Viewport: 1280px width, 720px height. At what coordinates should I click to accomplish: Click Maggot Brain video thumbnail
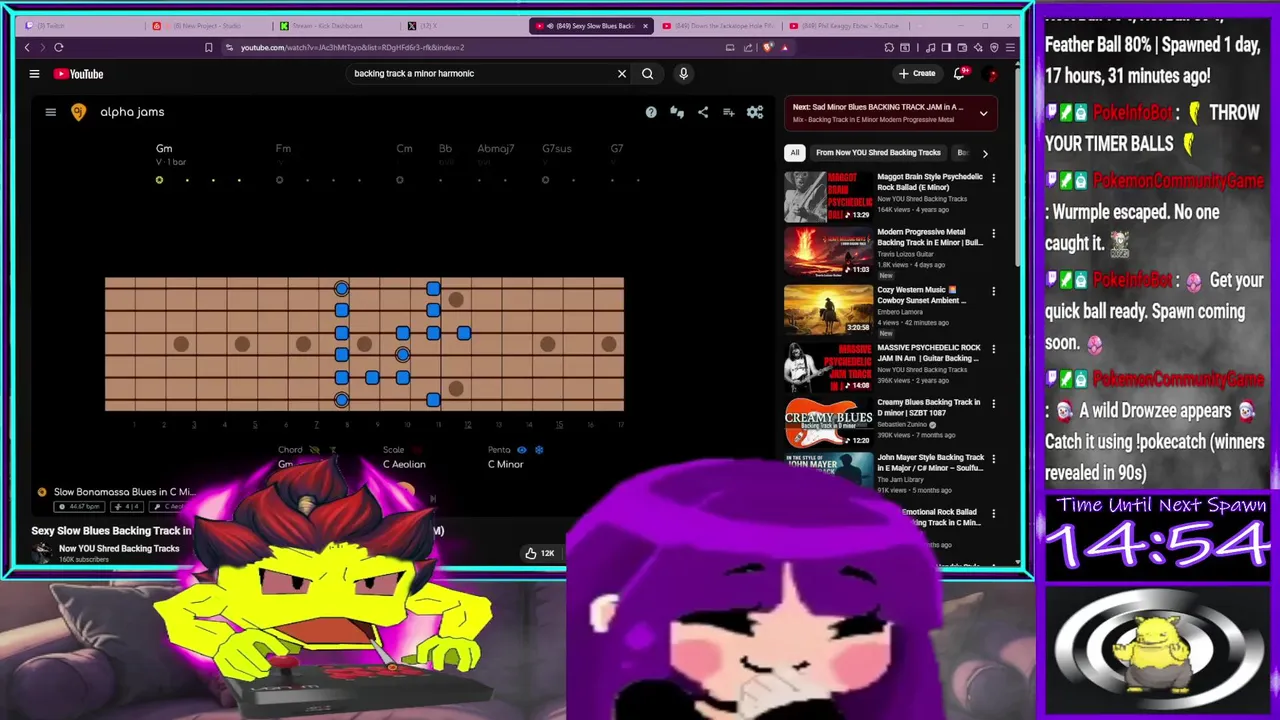(828, 197)
